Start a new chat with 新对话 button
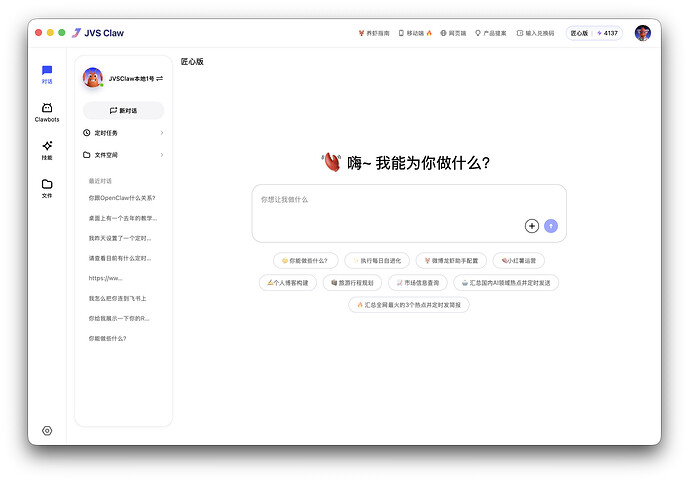 click(x=123, y=110)
